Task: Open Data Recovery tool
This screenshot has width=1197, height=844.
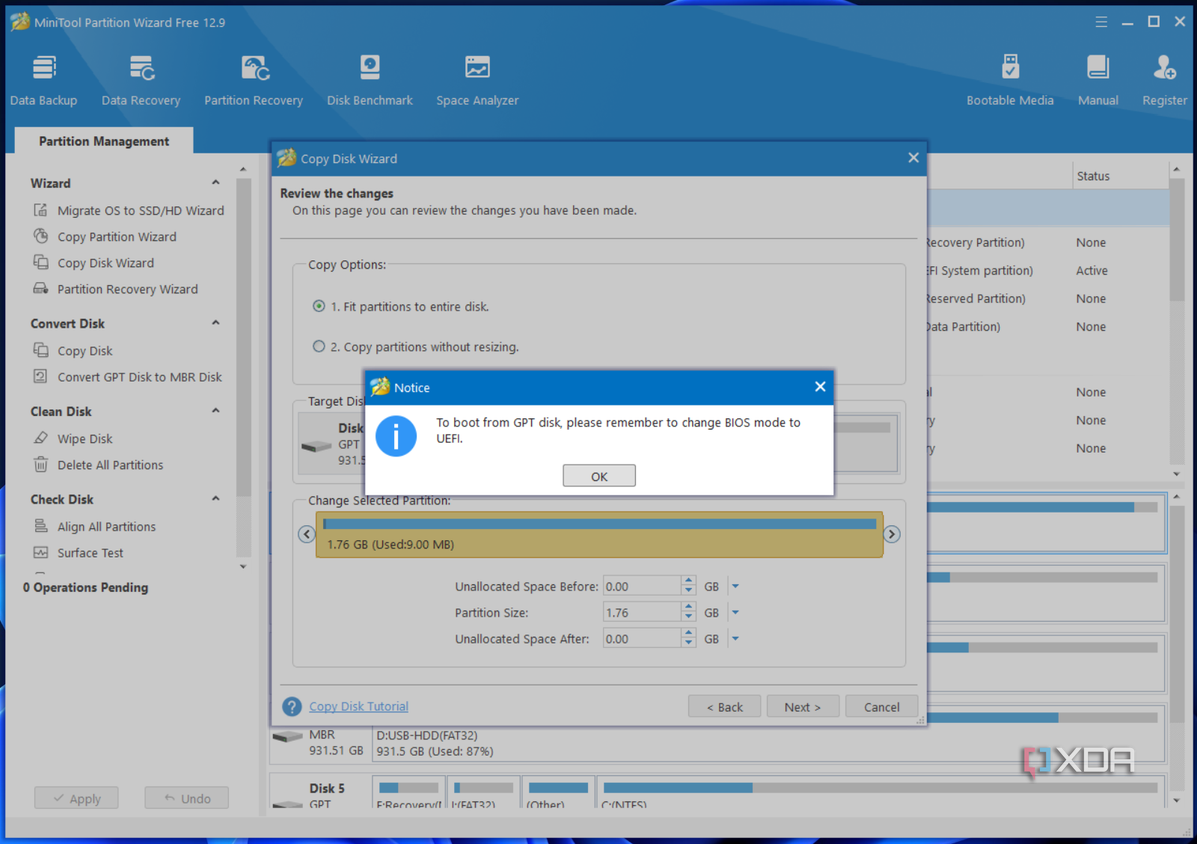Action: [x=140, y=80]
